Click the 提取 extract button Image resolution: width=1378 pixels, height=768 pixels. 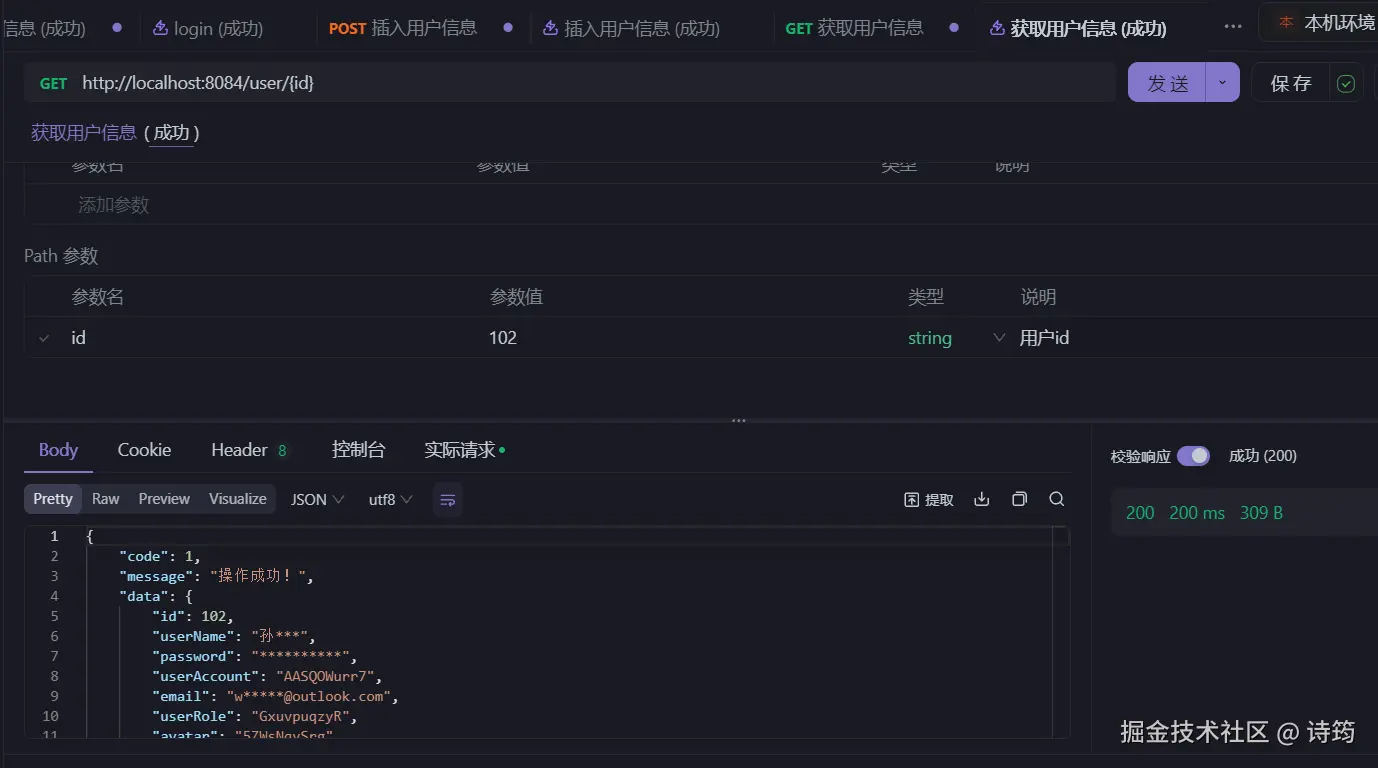[929, 499]
